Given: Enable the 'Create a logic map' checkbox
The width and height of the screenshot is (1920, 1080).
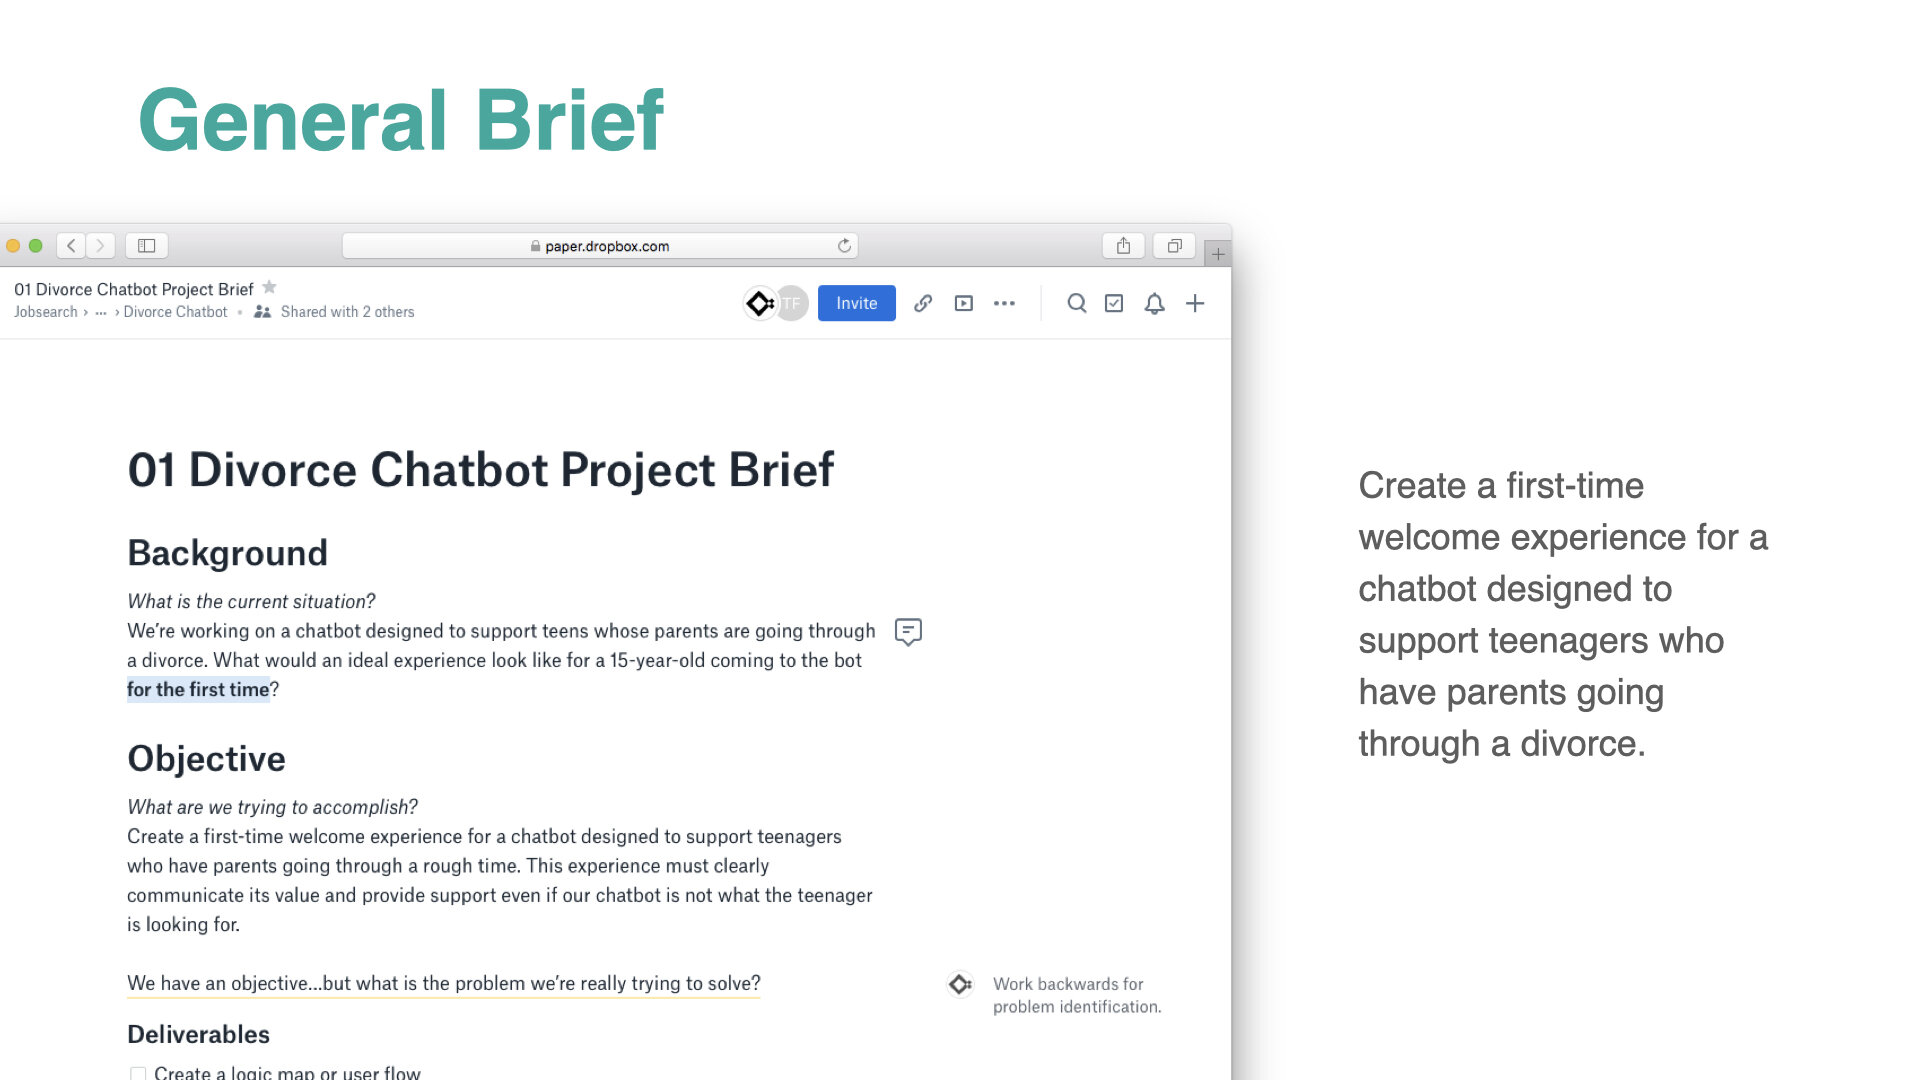Looking at the screenshot, I should point(137,1072).
